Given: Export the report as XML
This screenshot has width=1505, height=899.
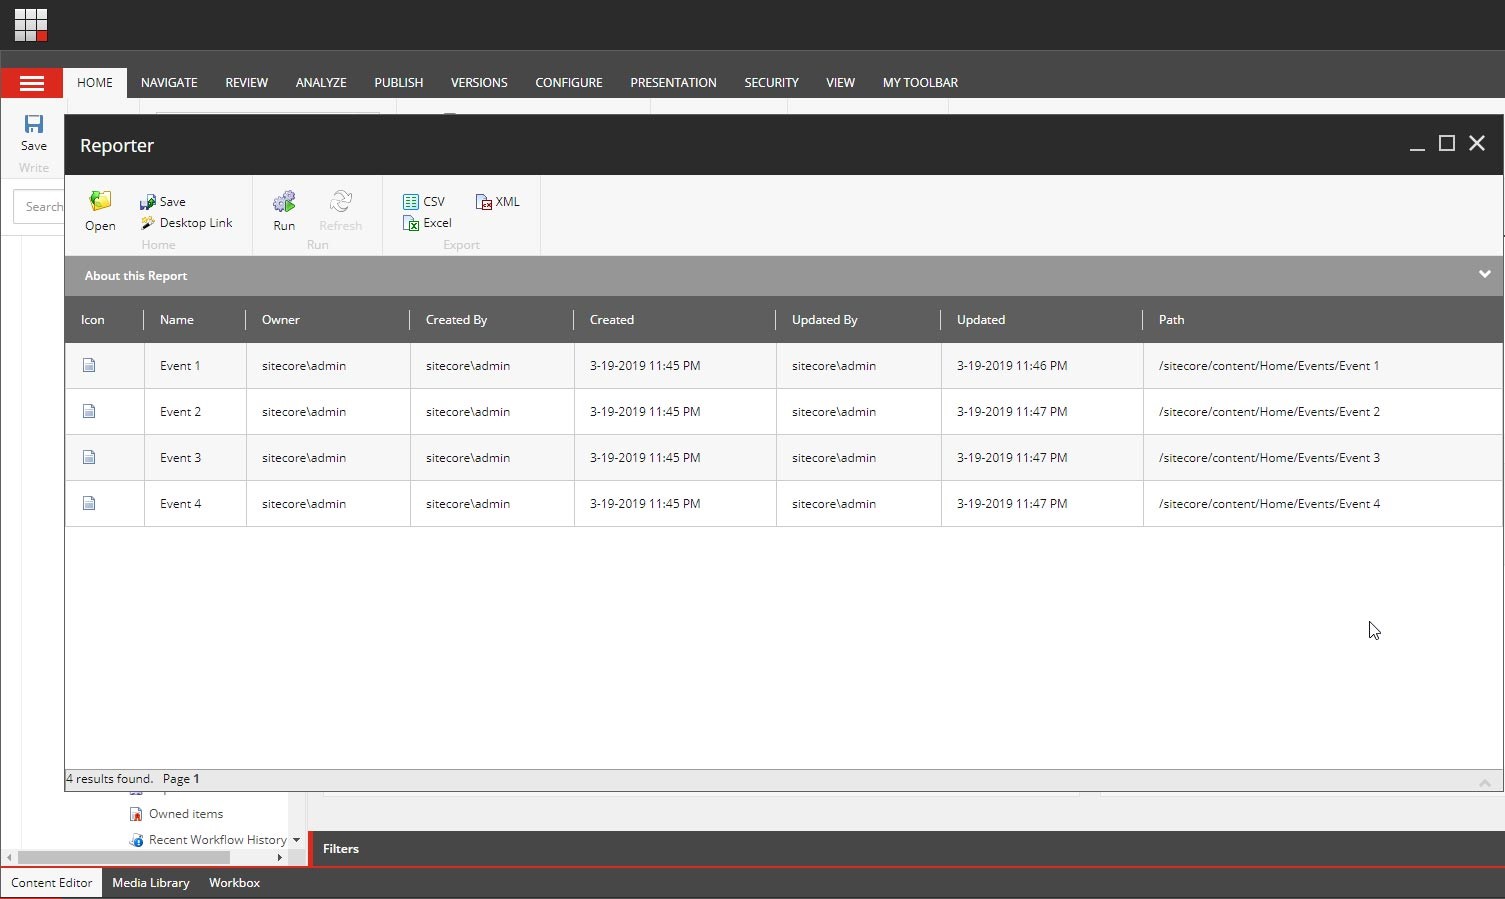Looking at the screenshot, I should (x=498, y=201).
